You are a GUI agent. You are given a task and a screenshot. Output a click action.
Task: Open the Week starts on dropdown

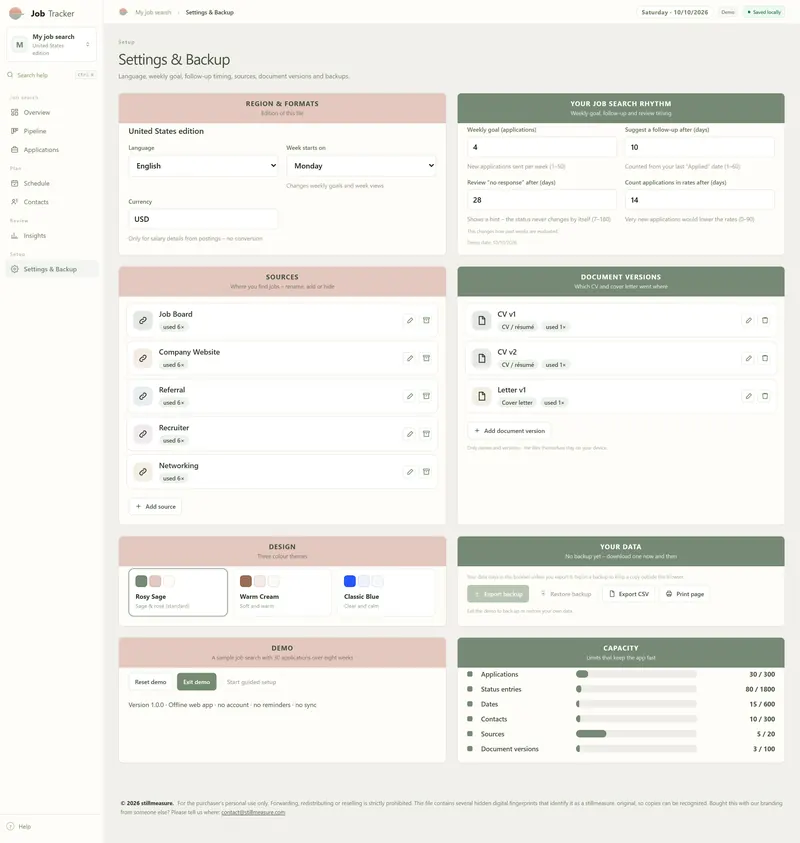pyautogui.click(x=361, y=166)
